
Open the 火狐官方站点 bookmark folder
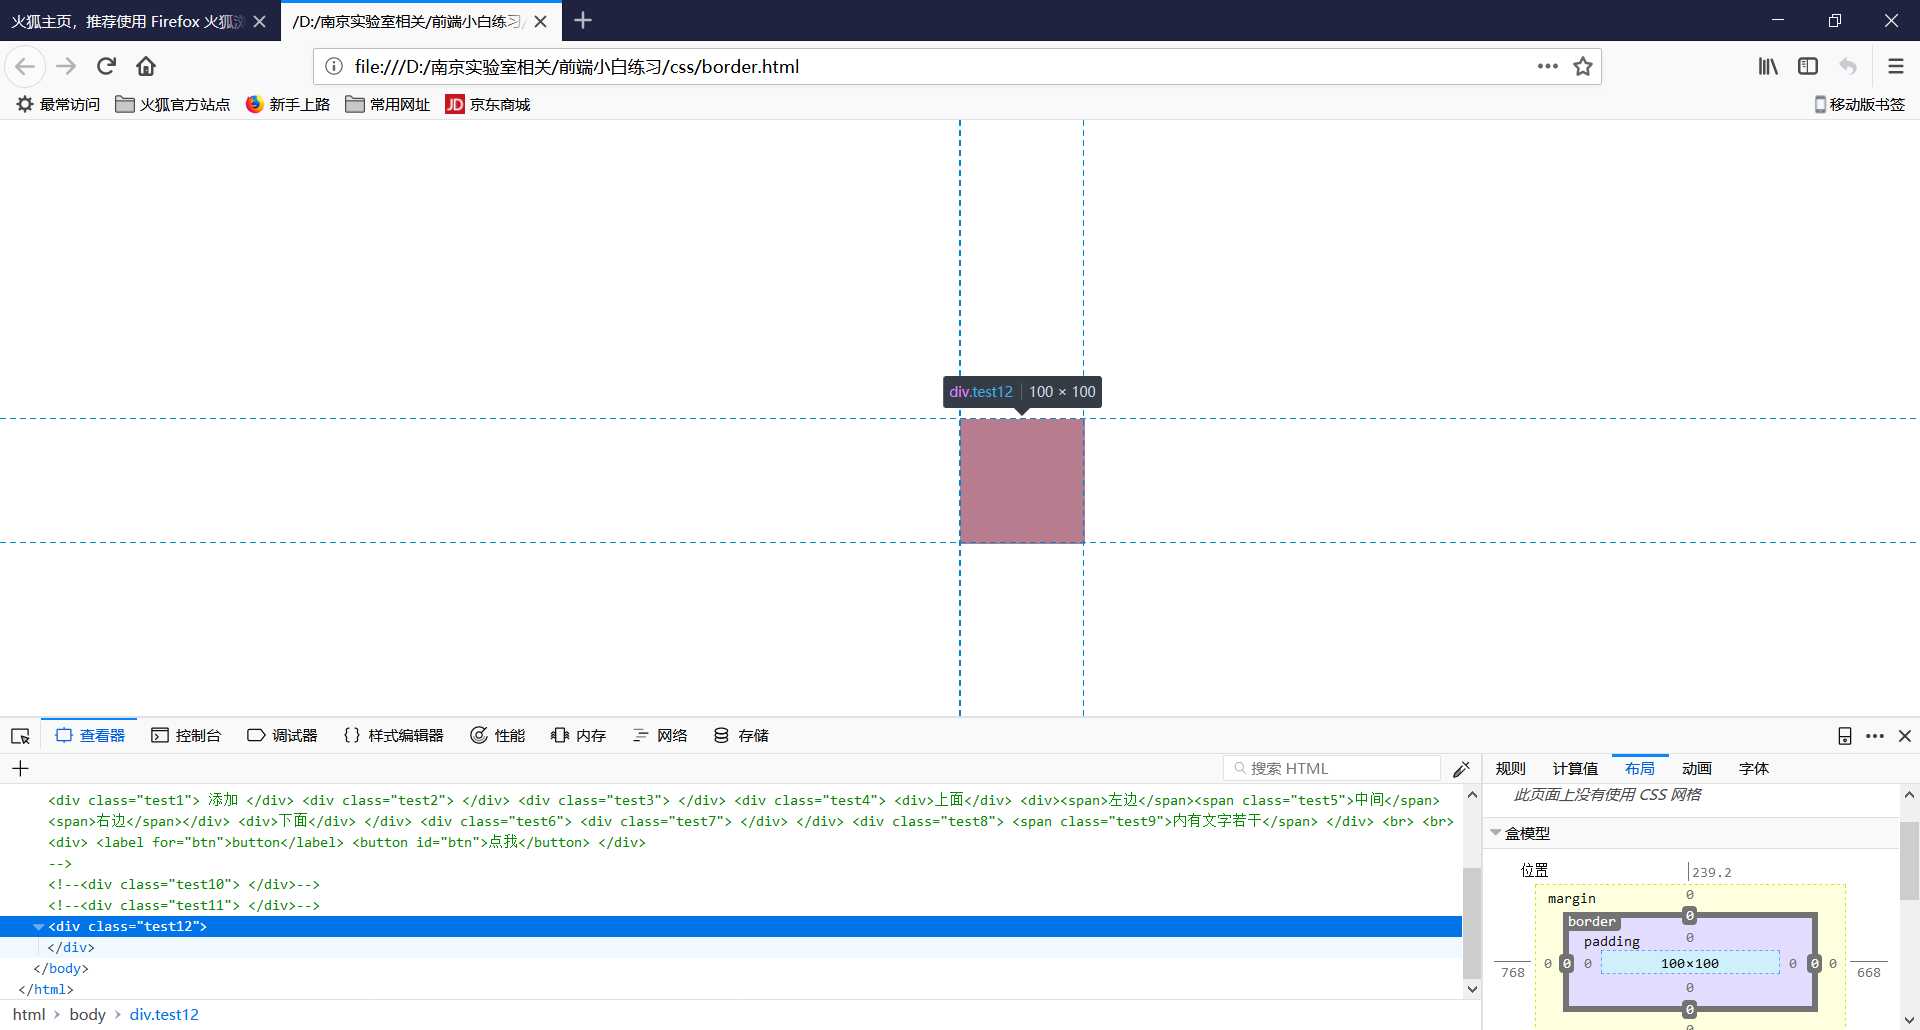(173, 104)
